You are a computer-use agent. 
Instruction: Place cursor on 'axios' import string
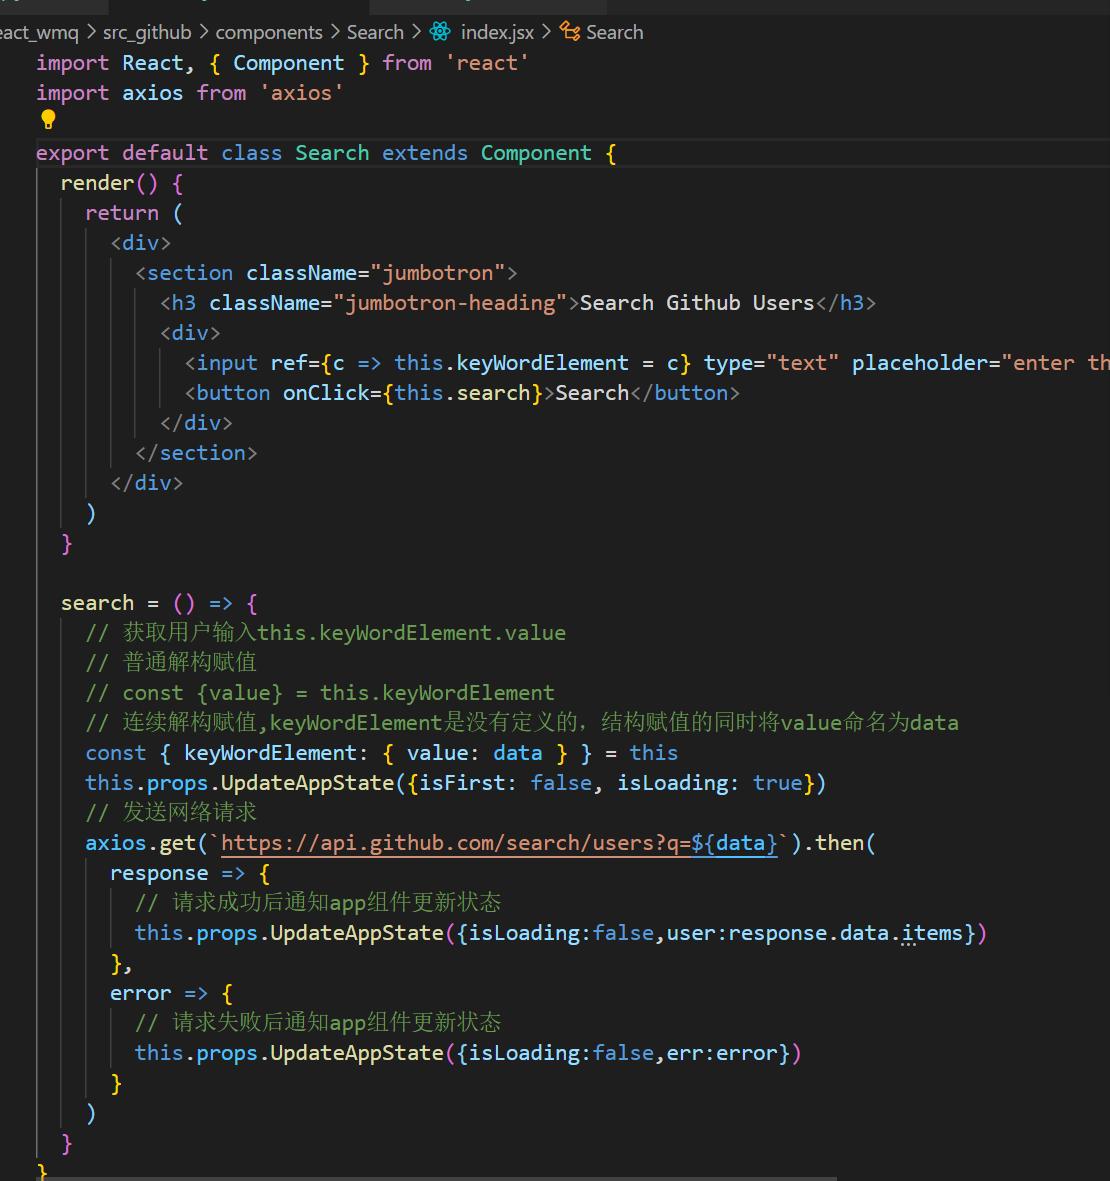[301, 93]
